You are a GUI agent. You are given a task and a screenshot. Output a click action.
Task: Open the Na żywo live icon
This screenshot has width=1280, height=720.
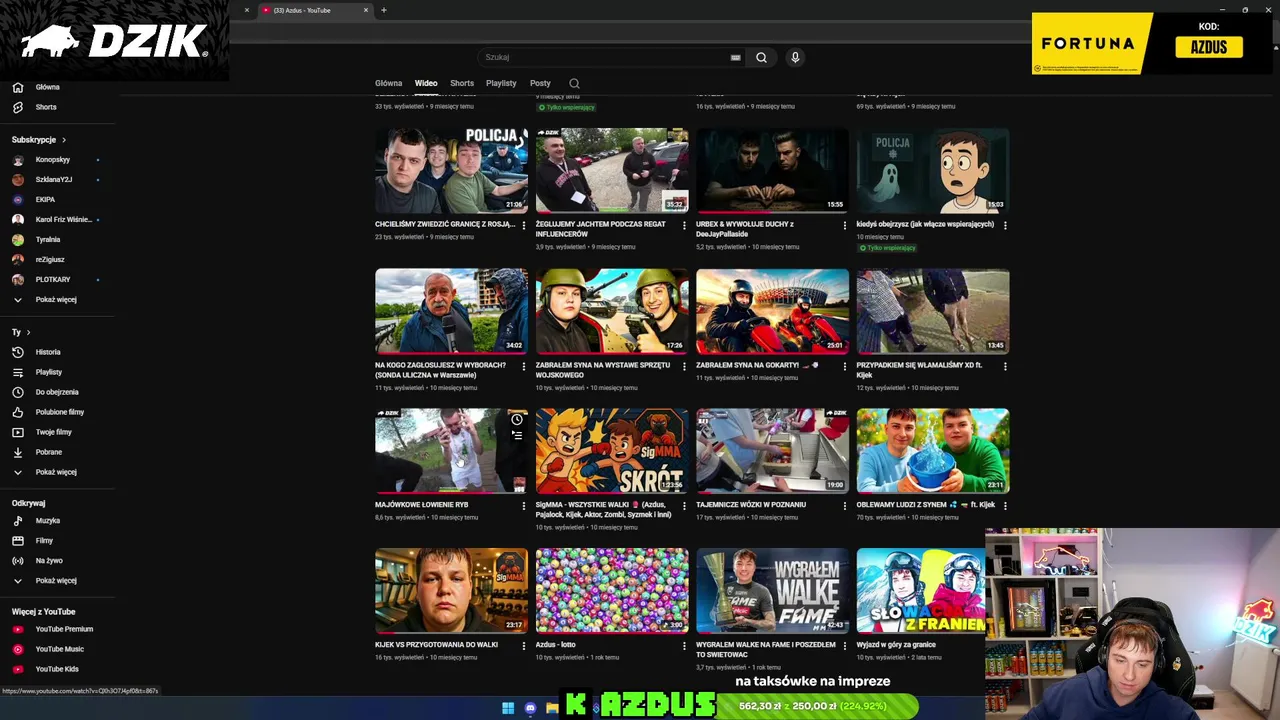point(17,561)
